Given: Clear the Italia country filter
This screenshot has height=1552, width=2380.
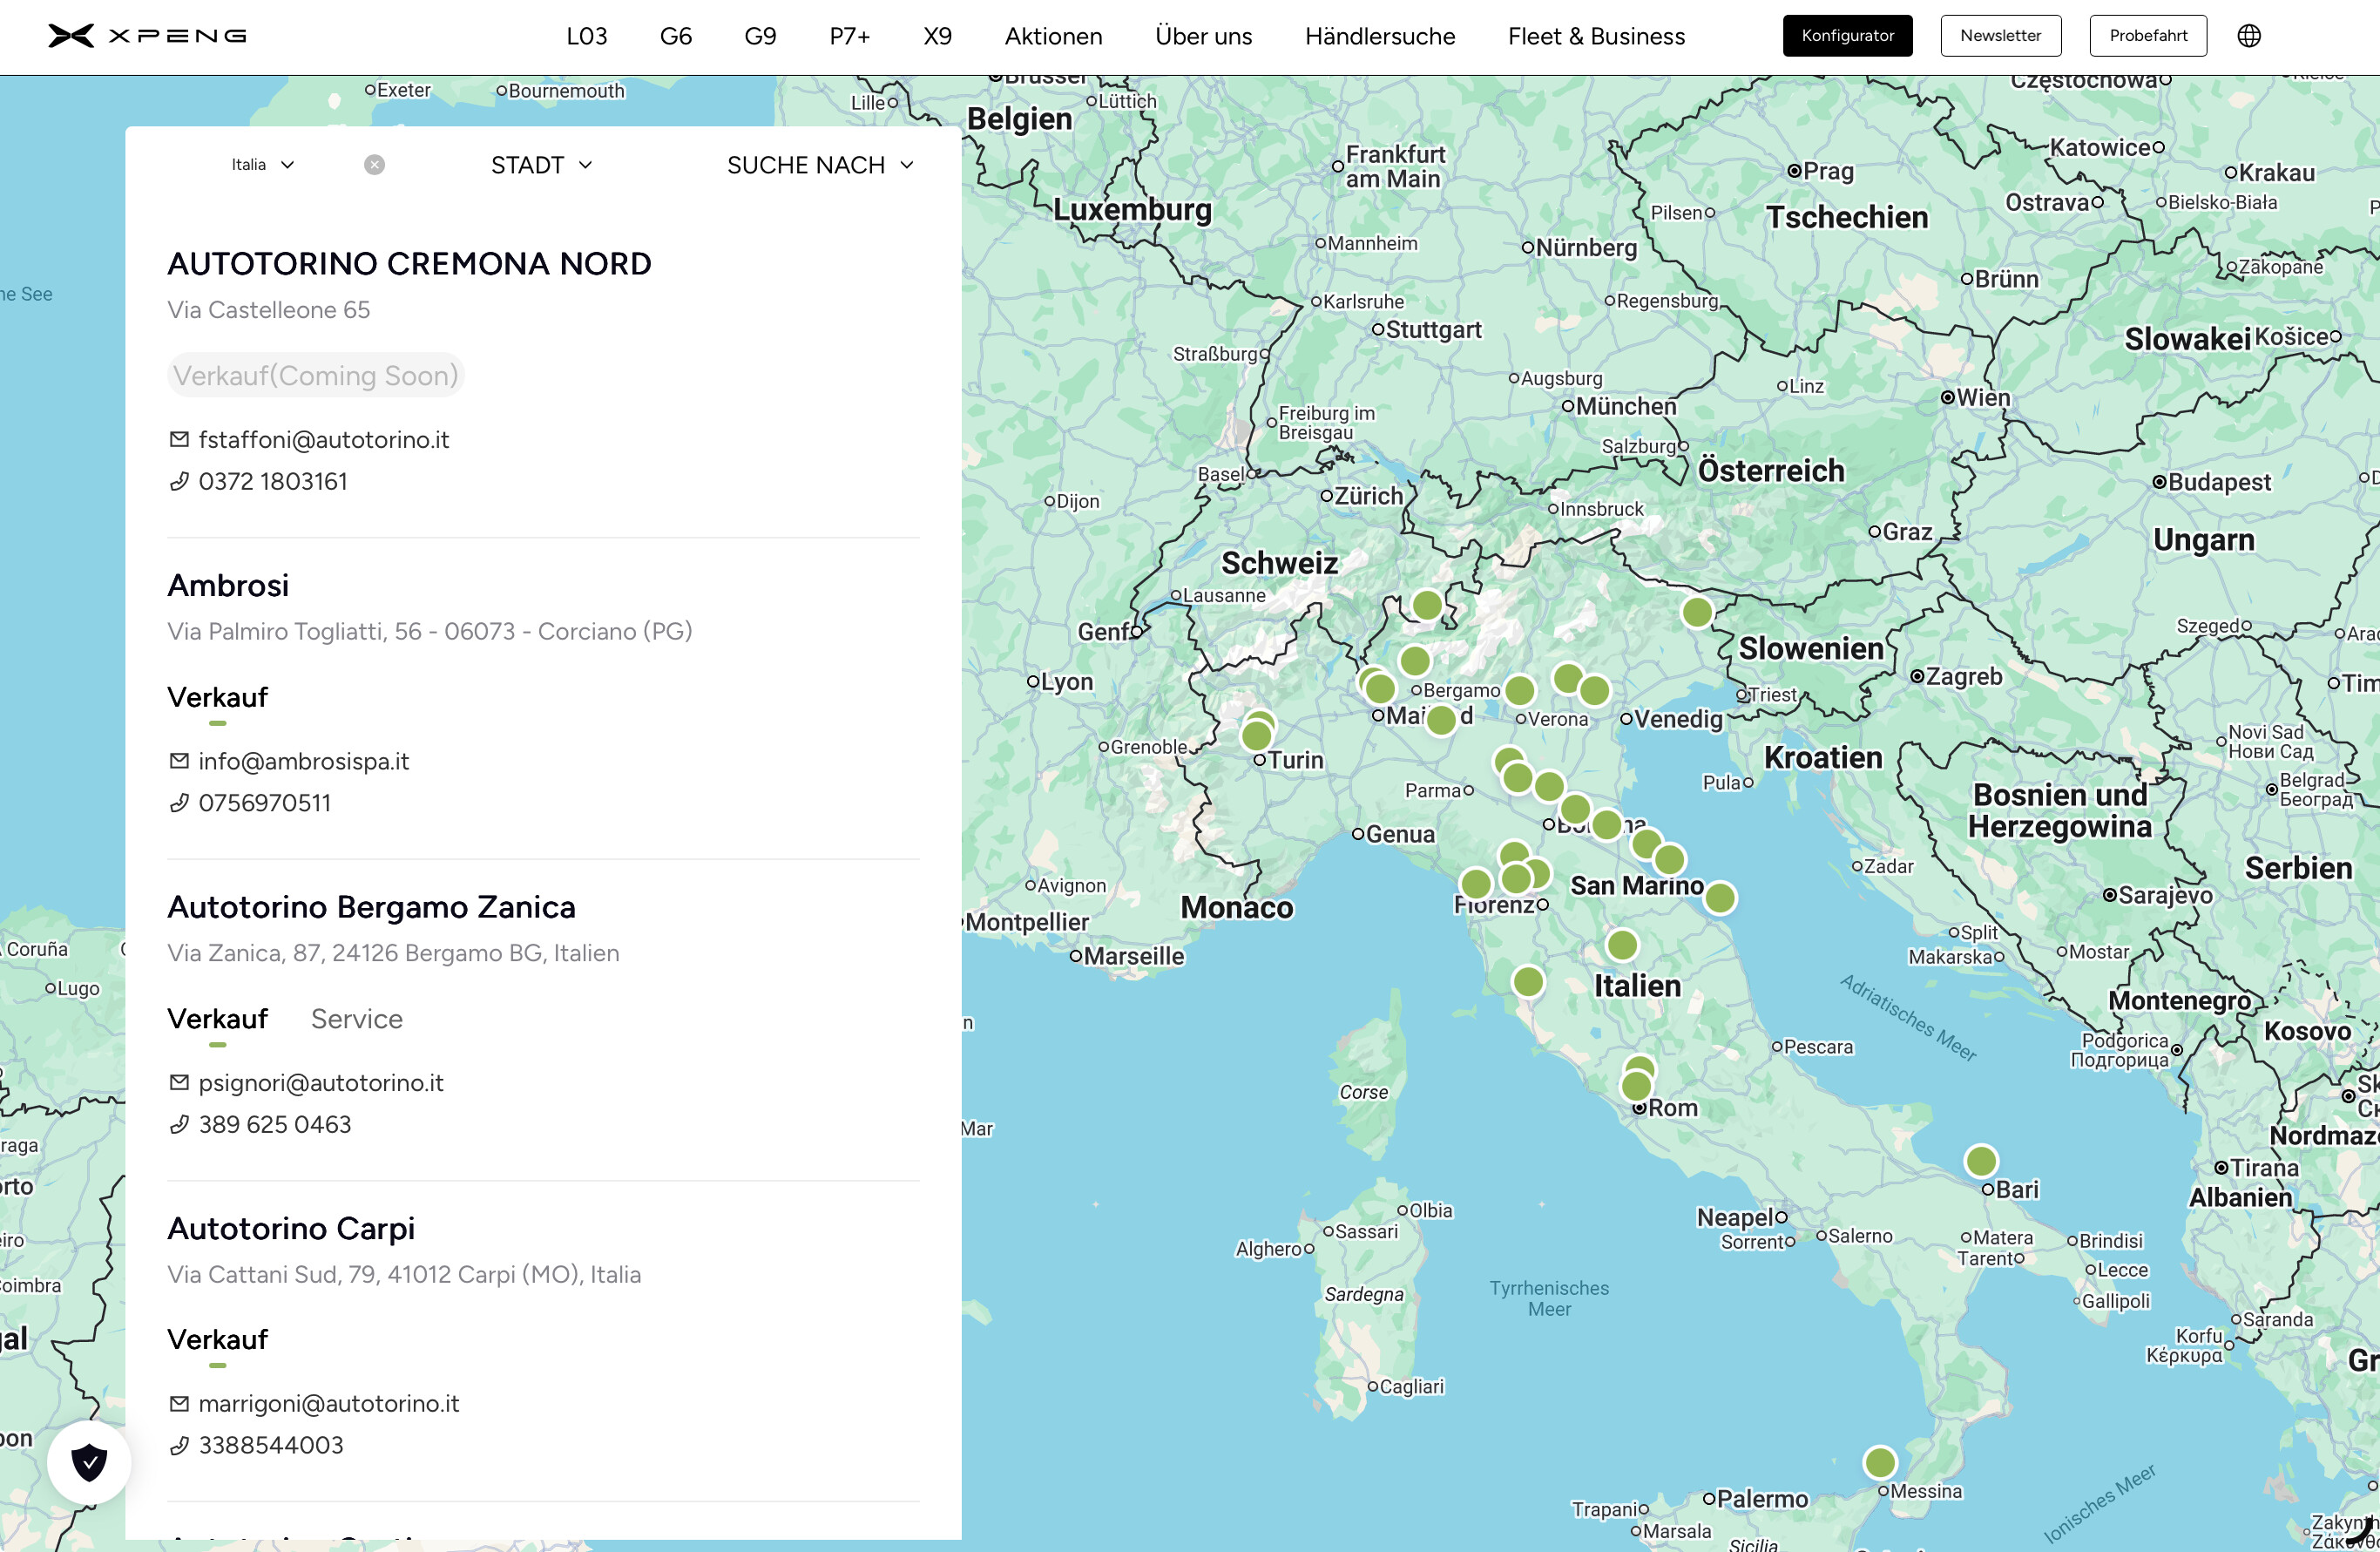Looking at the screenshot, I should point(374,165).
